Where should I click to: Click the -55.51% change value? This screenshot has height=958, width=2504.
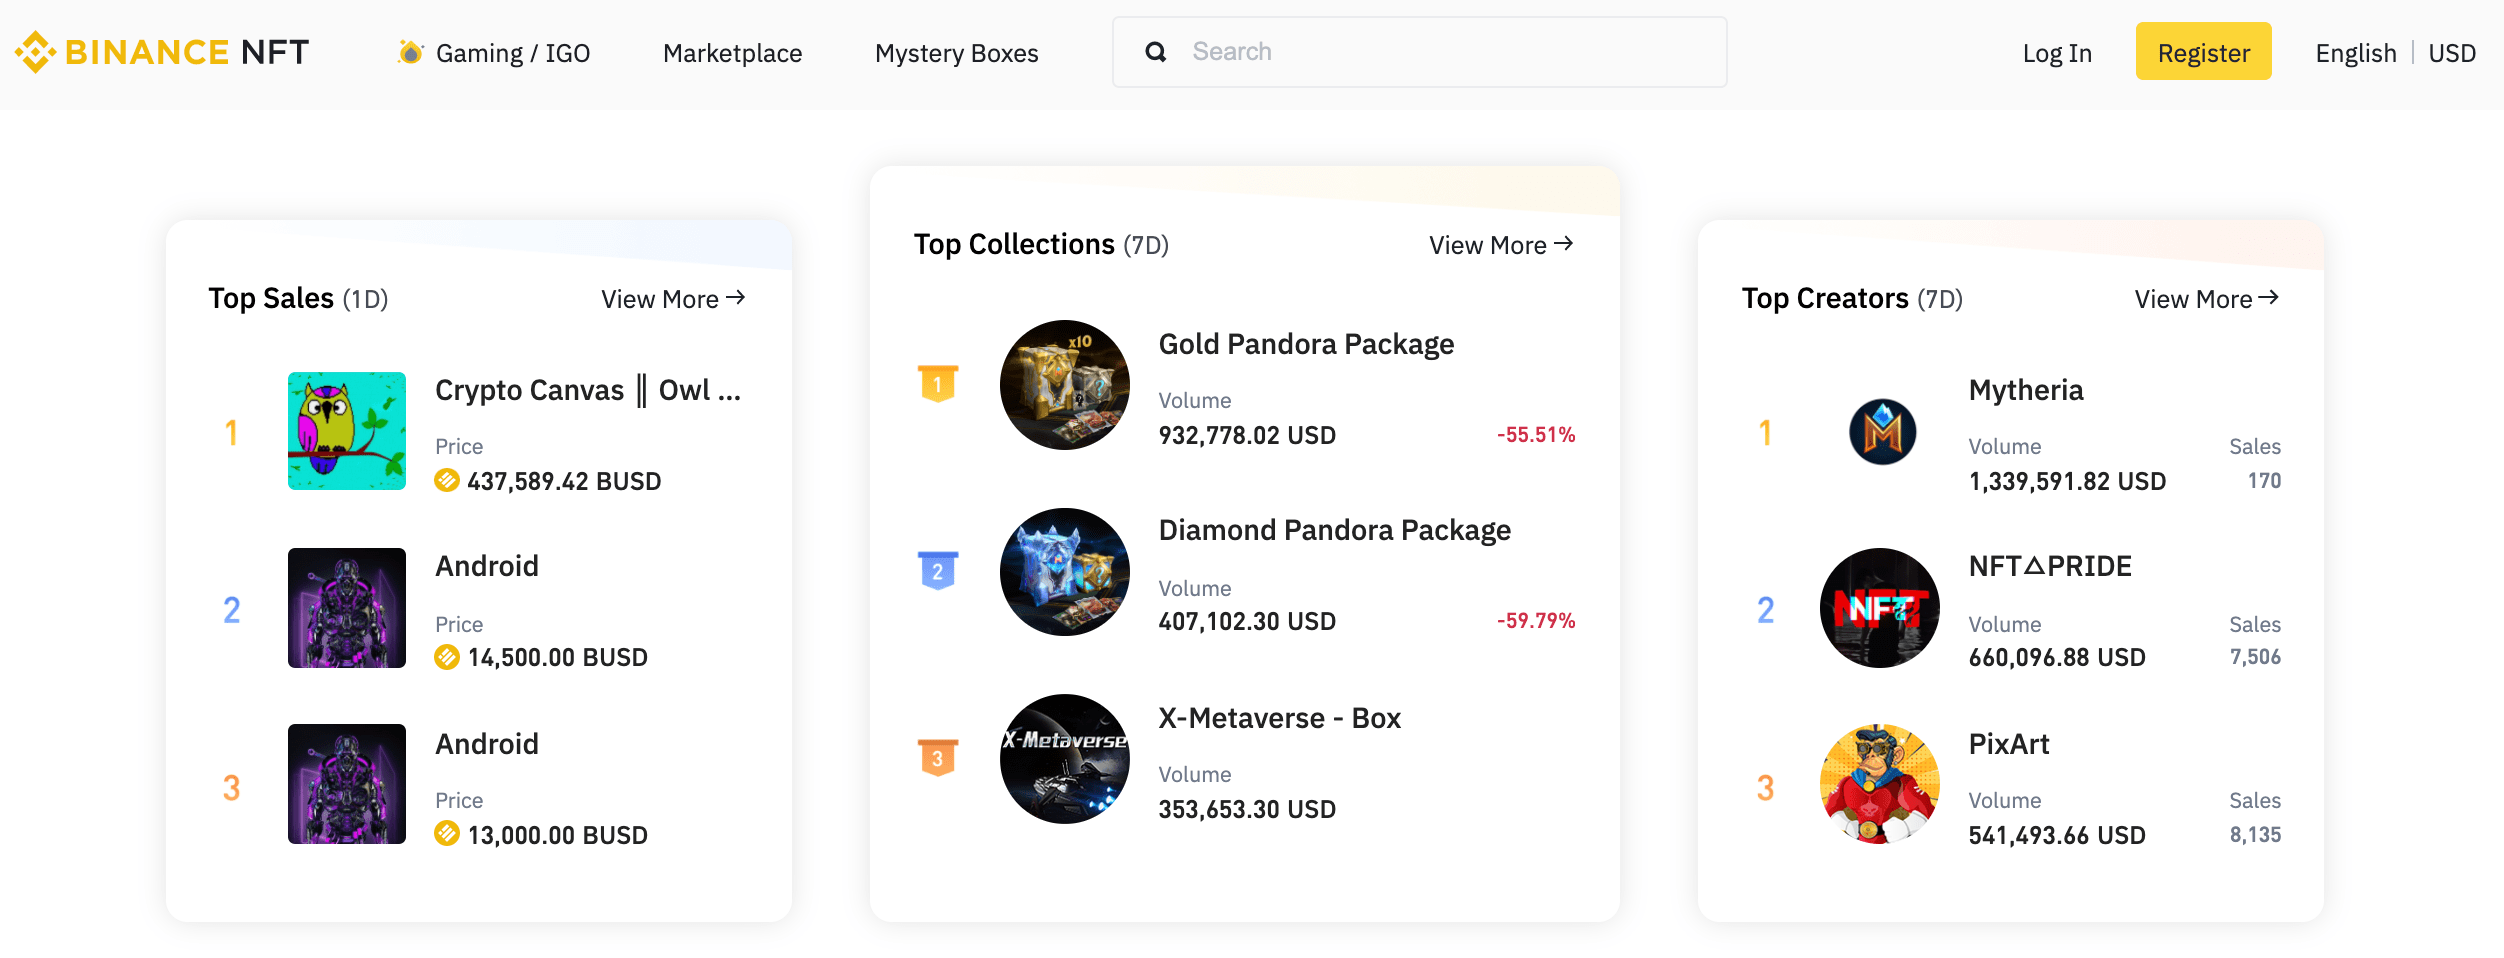coord(1536,435)
